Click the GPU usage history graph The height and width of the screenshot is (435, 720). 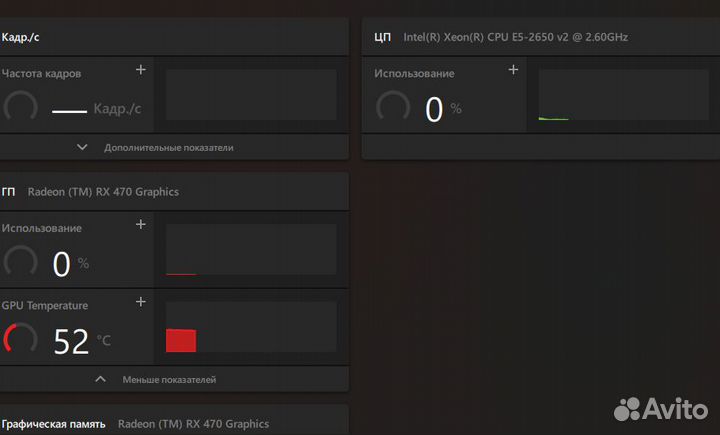pyautogui.click(x=251, y=250)
